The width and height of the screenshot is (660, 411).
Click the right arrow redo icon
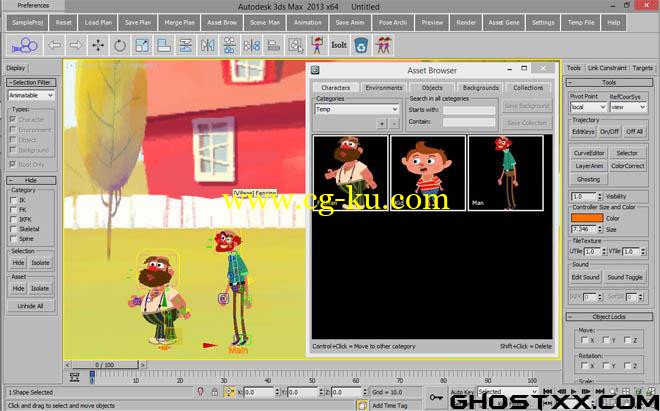click(x=76, y=45)
